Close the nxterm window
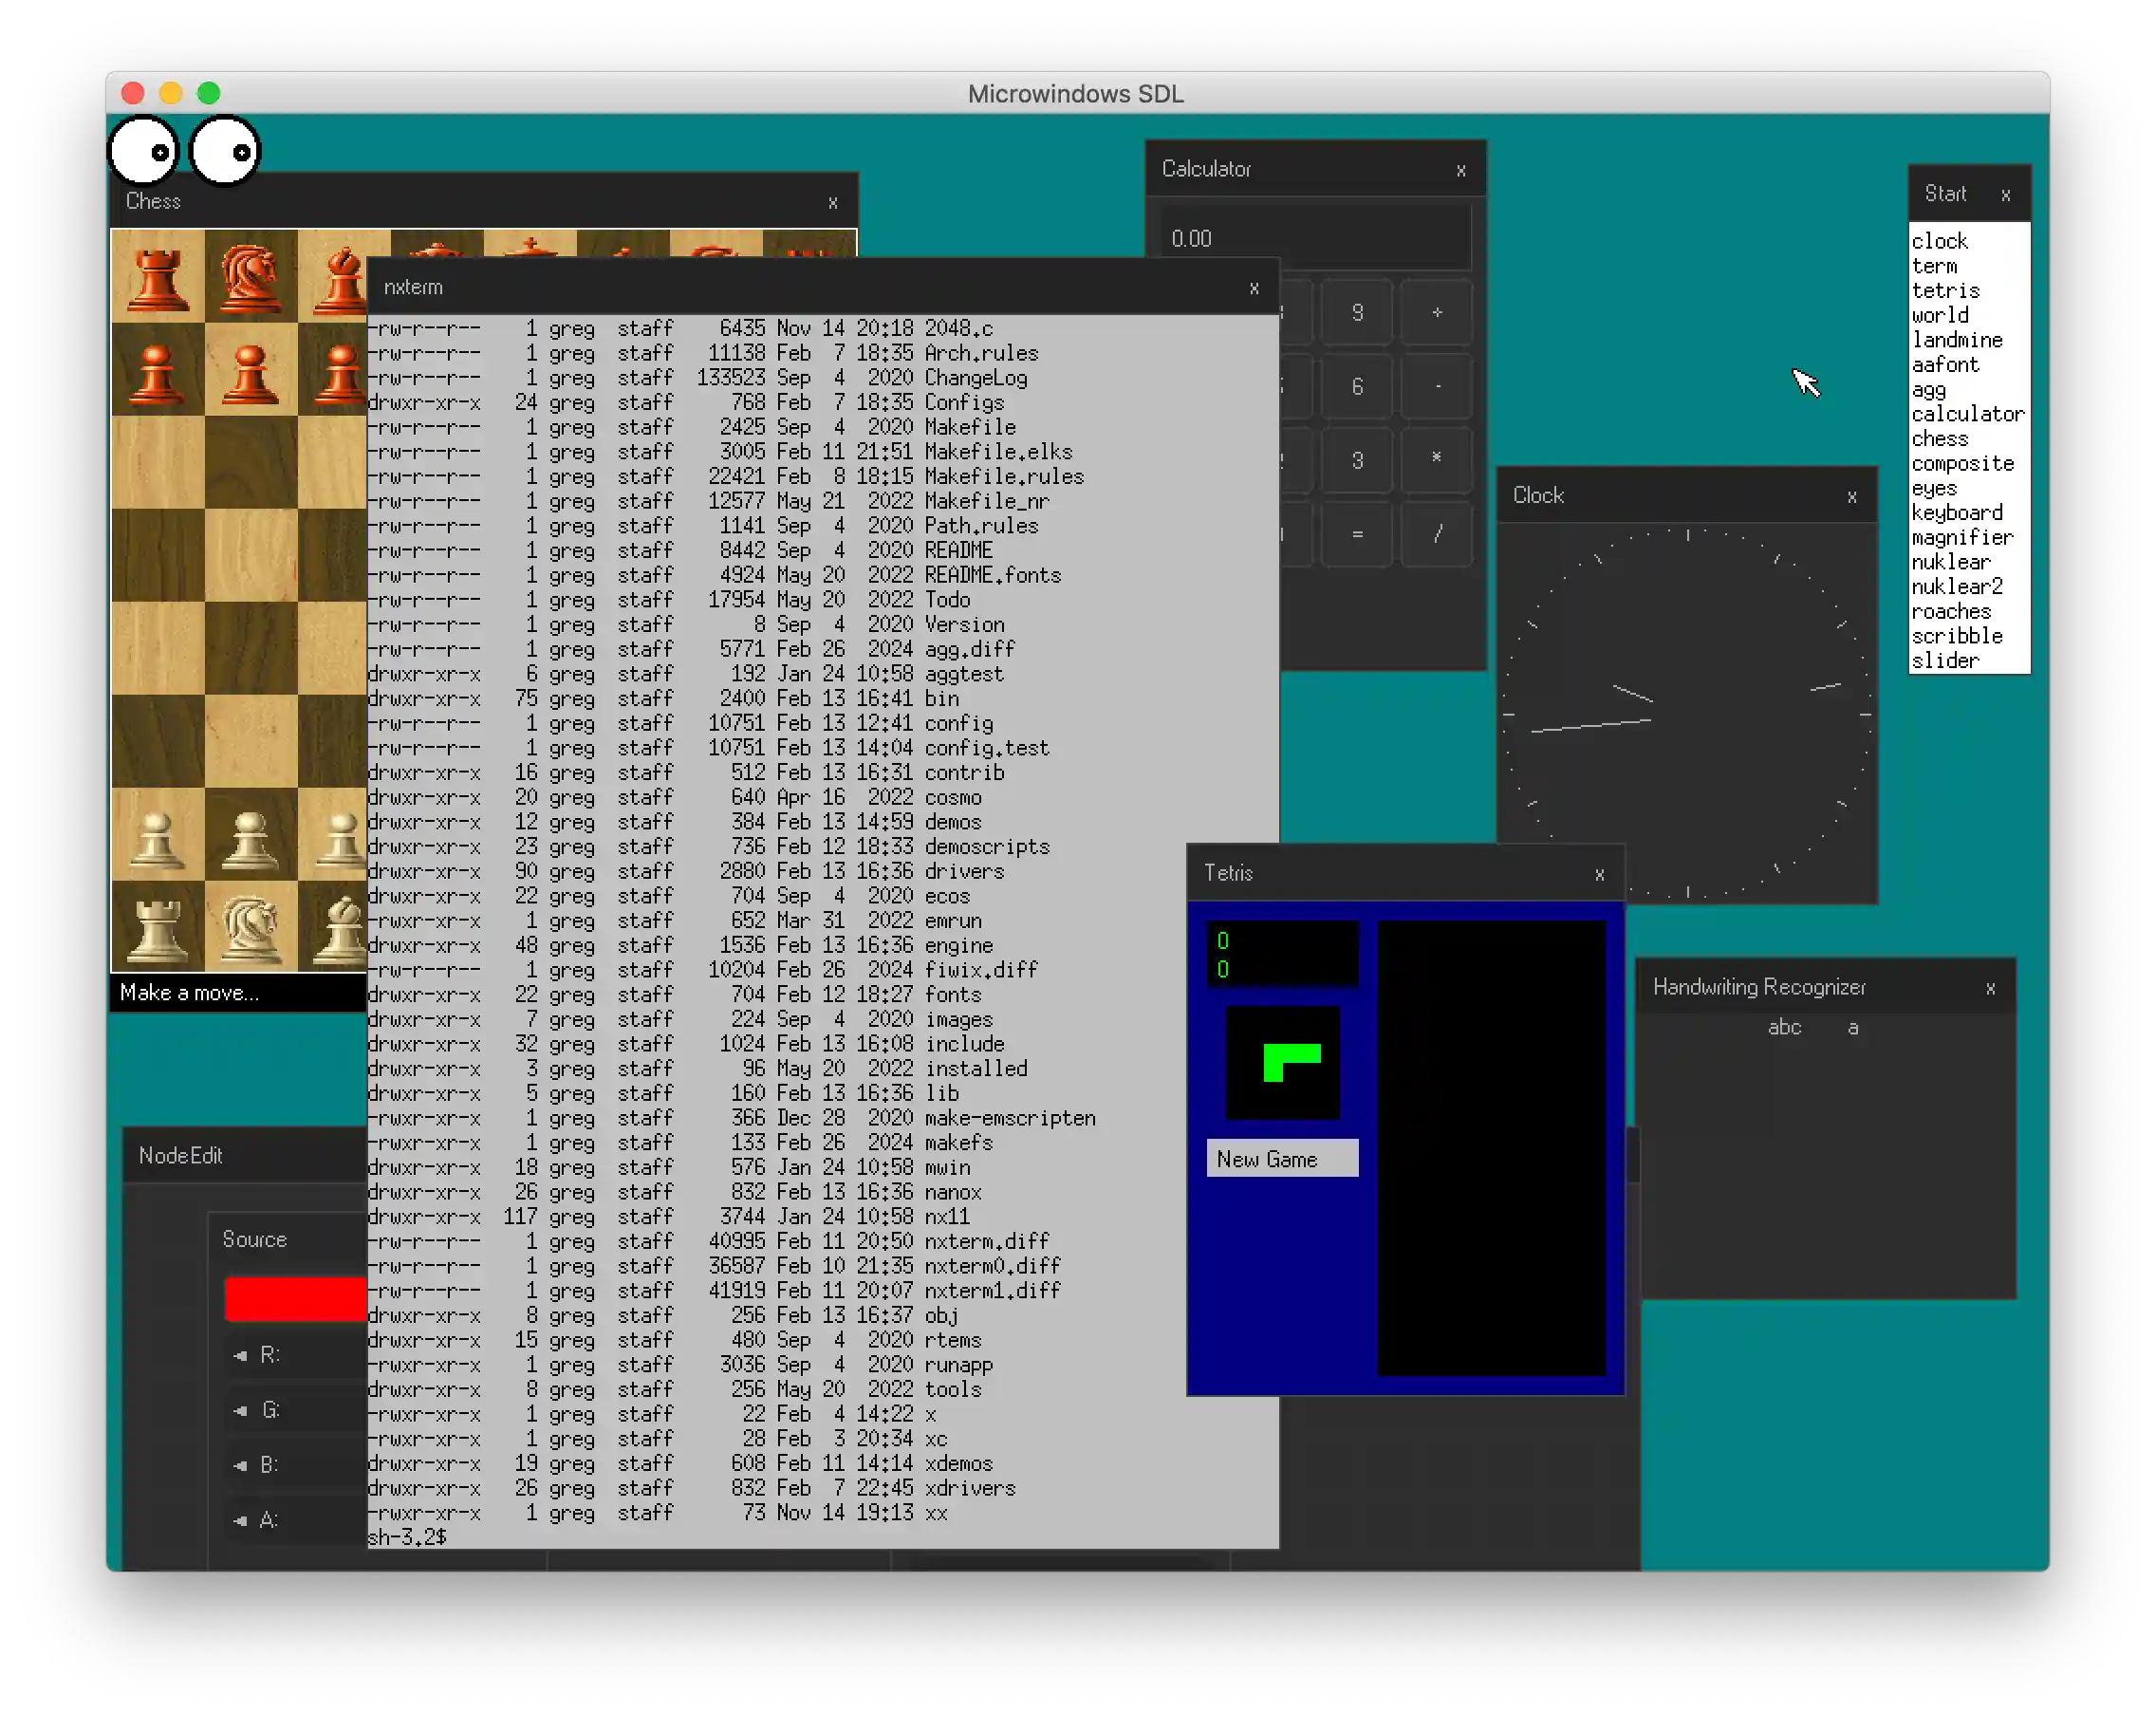The width and height of the screenshot is (2156, 1712). [x=1254, y=288]
